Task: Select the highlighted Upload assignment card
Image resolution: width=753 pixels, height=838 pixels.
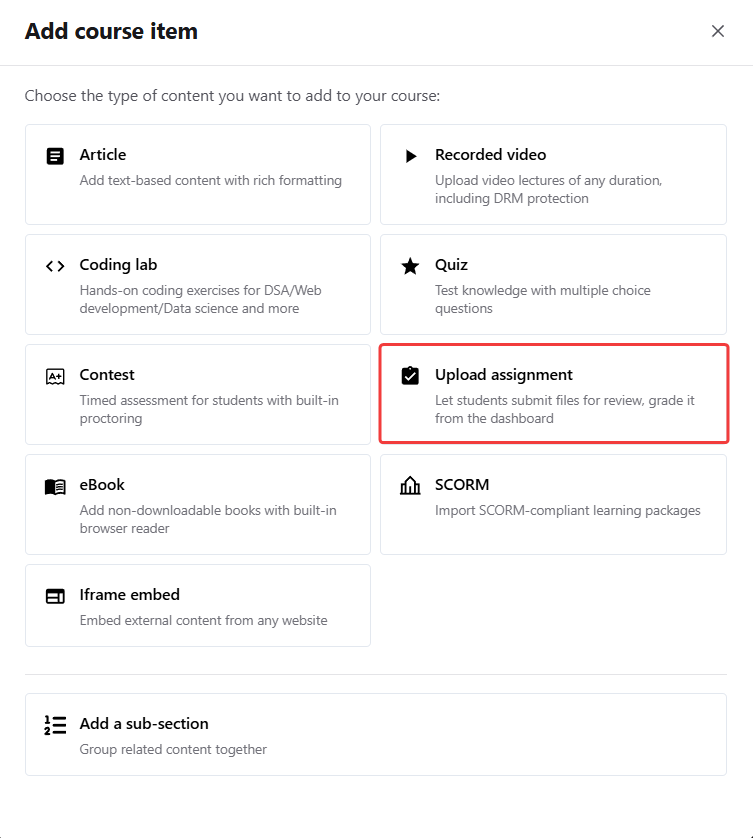Action: coord(553,394)
